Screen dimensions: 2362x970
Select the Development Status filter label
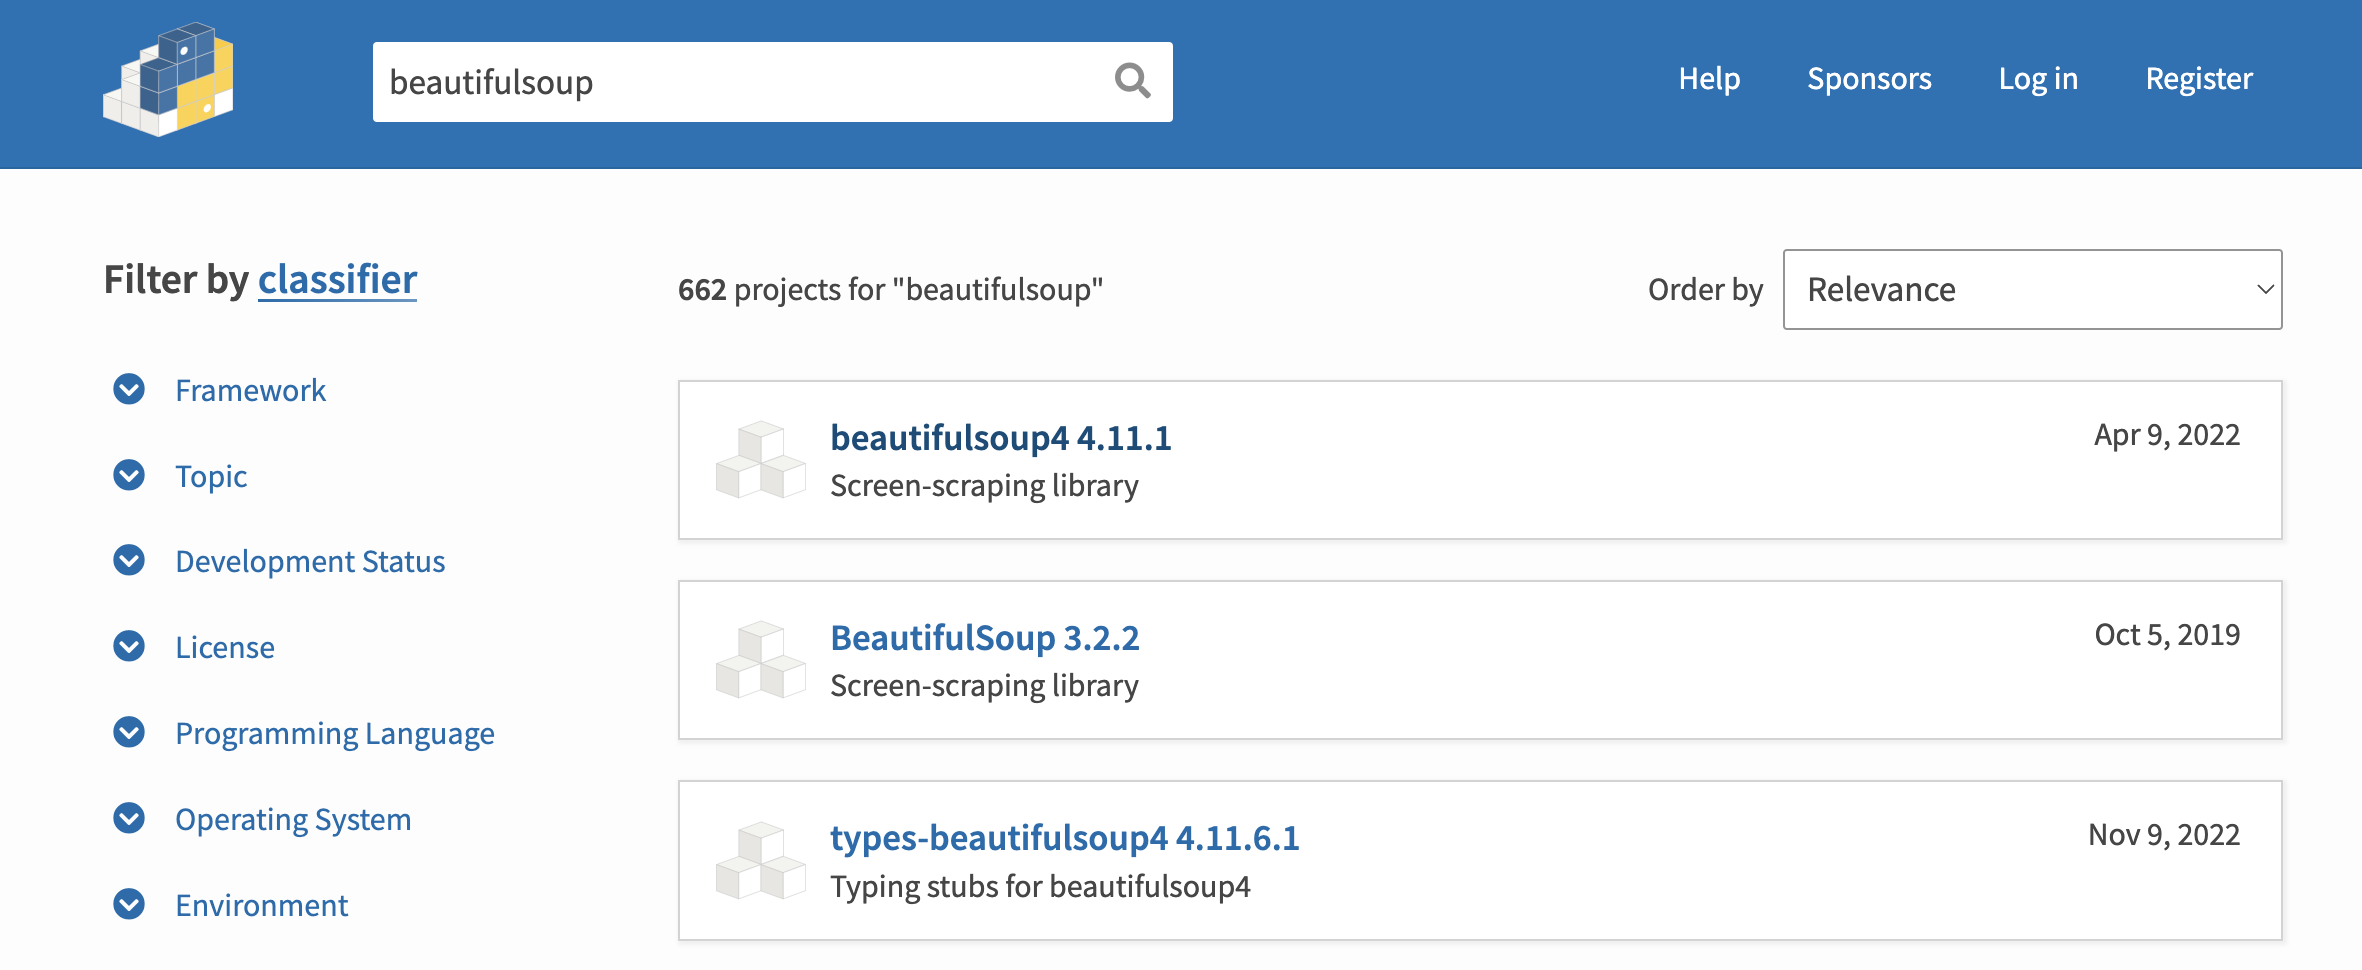pyautogui.click(x=310, y=561)
